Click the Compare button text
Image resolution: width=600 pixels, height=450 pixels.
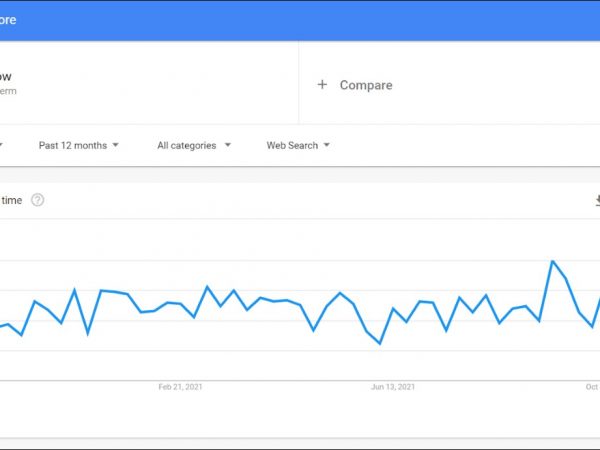point(366,85)
